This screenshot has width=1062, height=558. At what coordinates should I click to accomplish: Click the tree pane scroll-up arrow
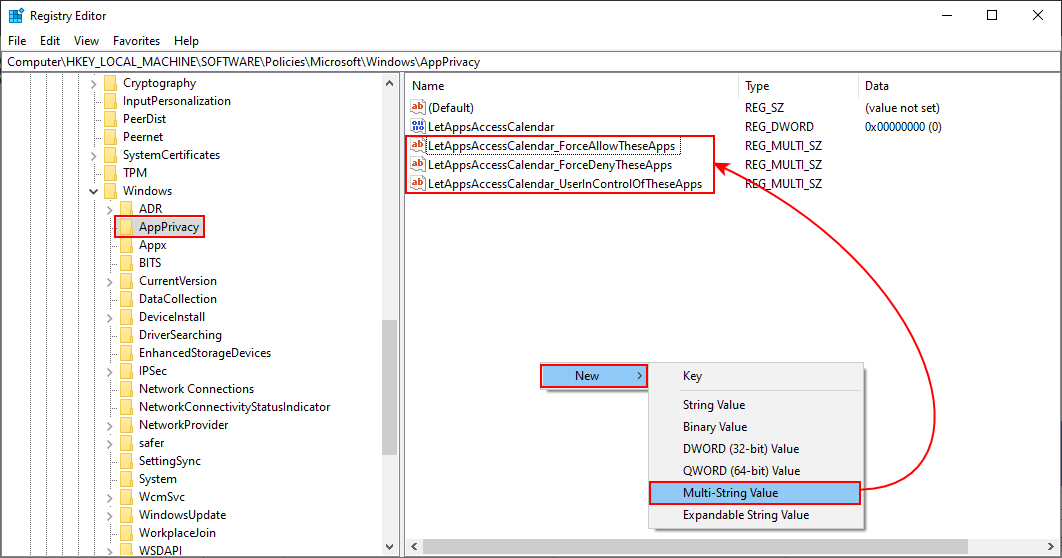click(x=389, y=83)
